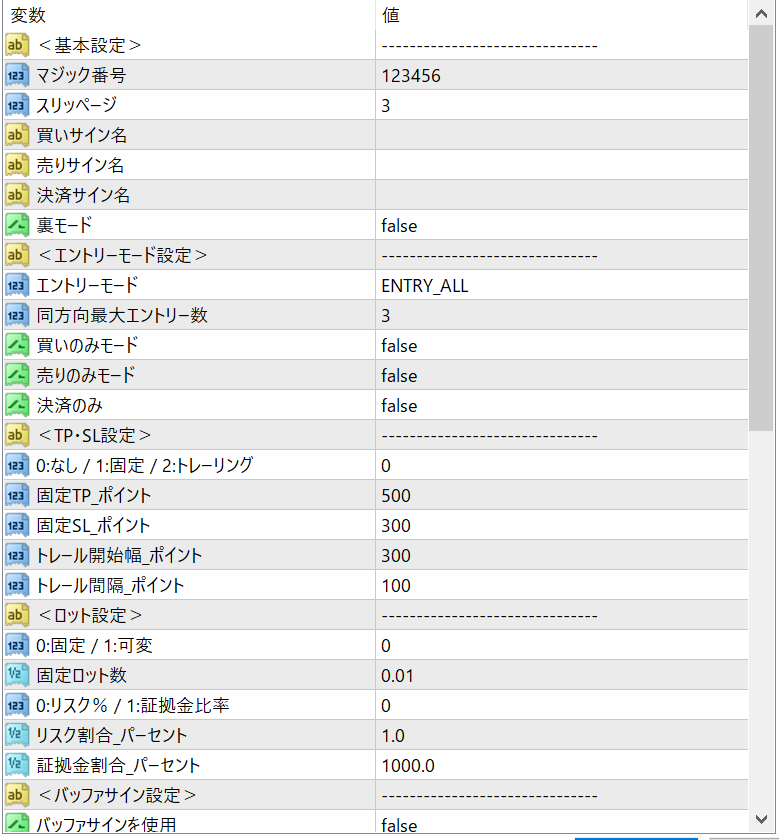Click the enum icon beside エントリーモード
Viewport: 779px width, 840px height.
[17, 285]
